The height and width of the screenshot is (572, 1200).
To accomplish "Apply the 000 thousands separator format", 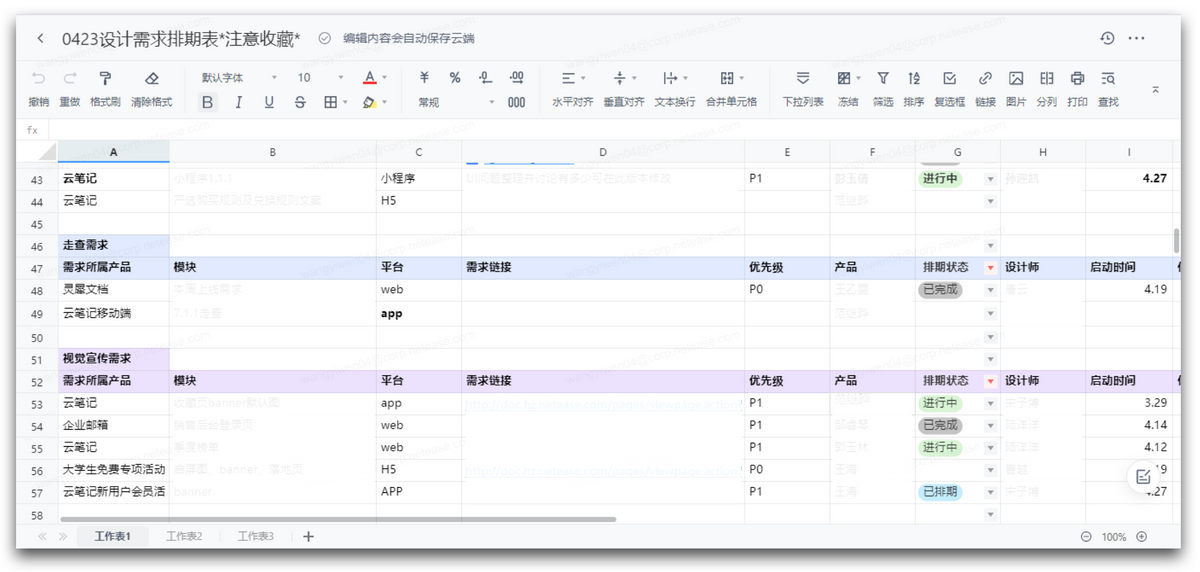I will point(517,102).
